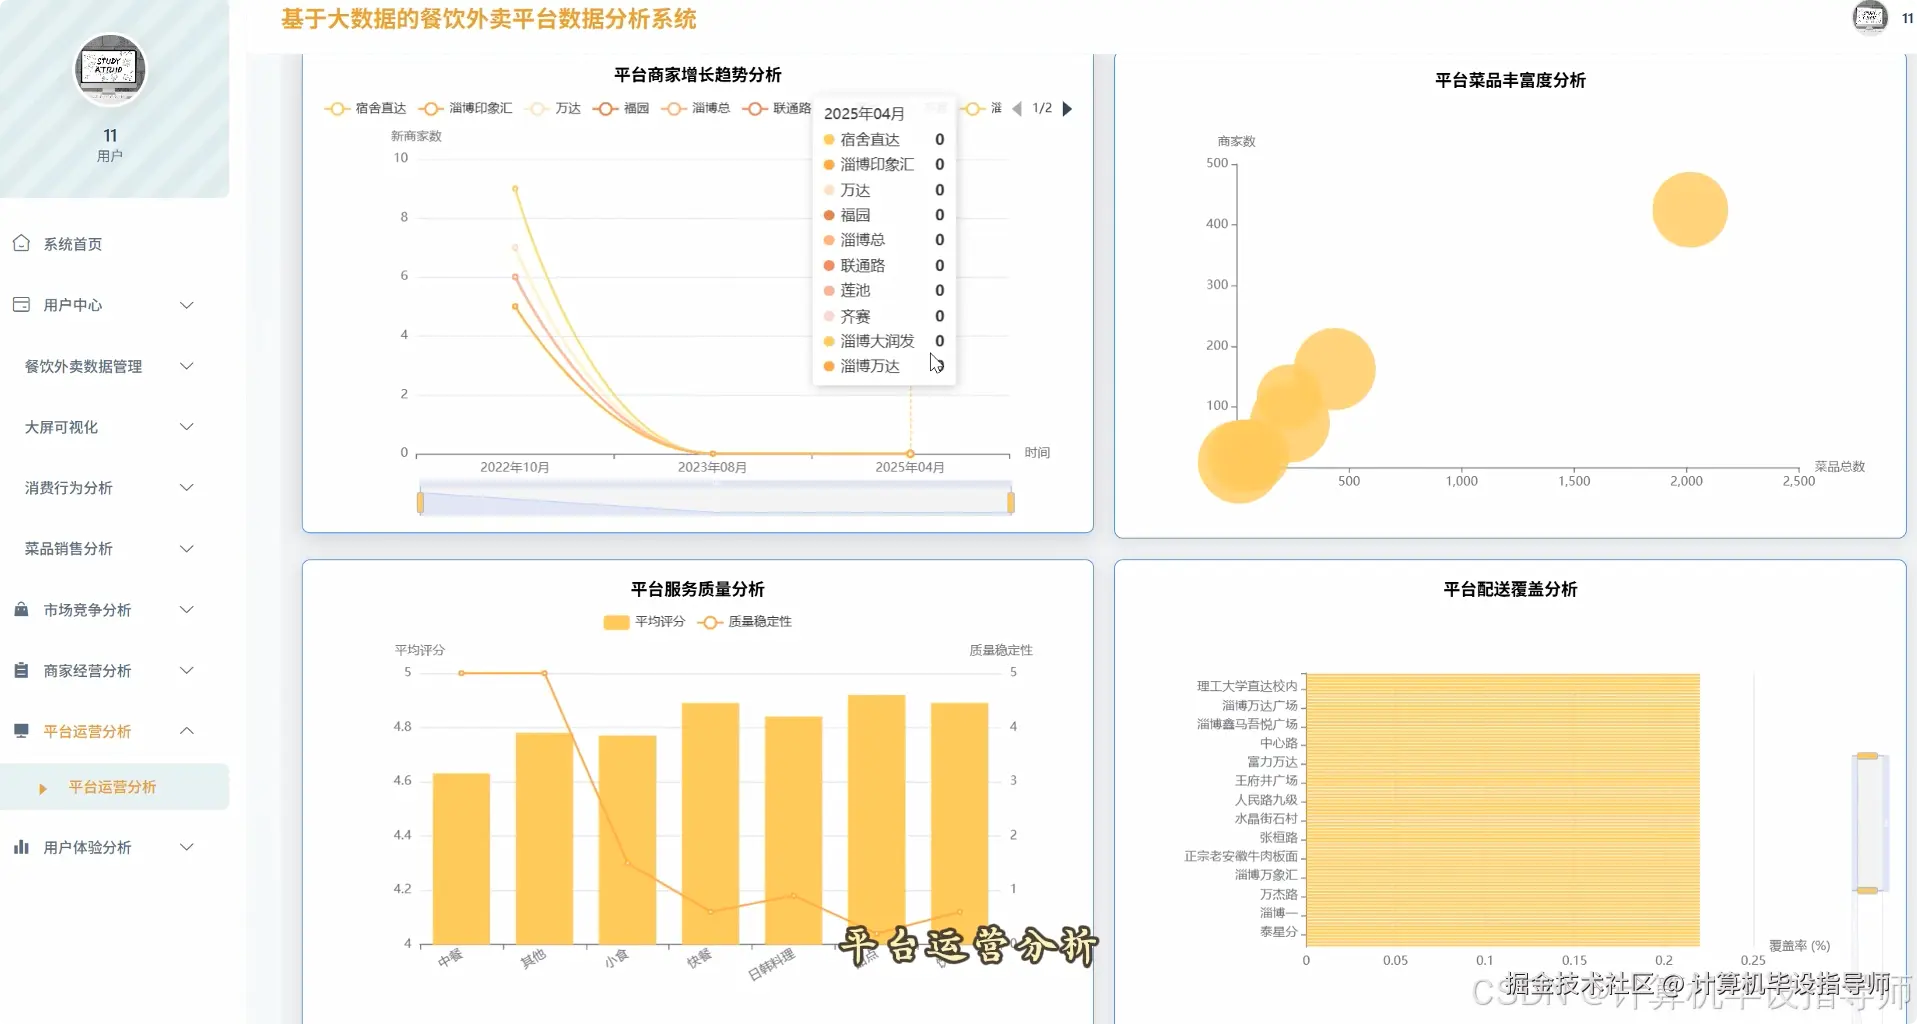This screenshot has height=1024, width=1917.
Task: Expand 大屏可视化 menu chevron
Action: coord(186,427)
